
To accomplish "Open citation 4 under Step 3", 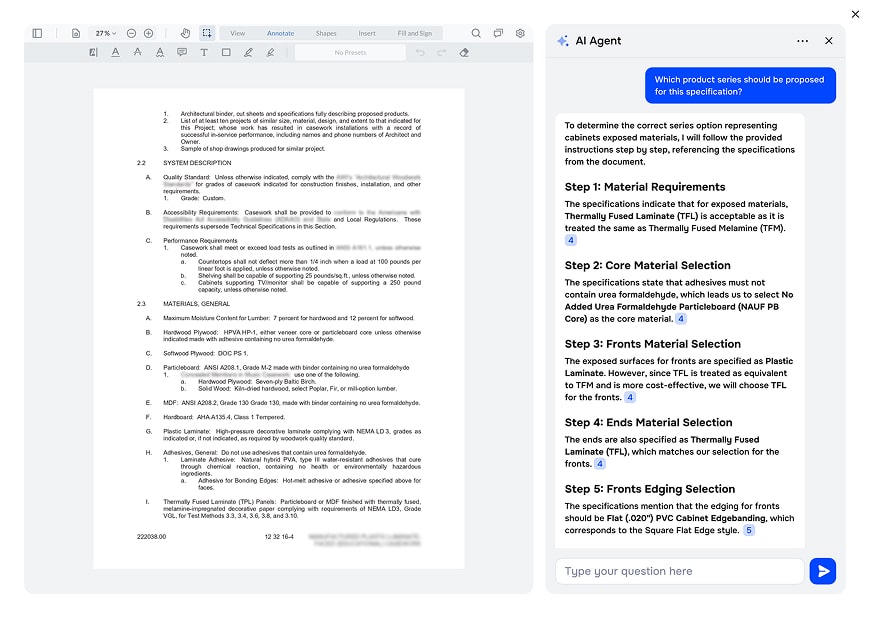I will click(x=630, y=397).
